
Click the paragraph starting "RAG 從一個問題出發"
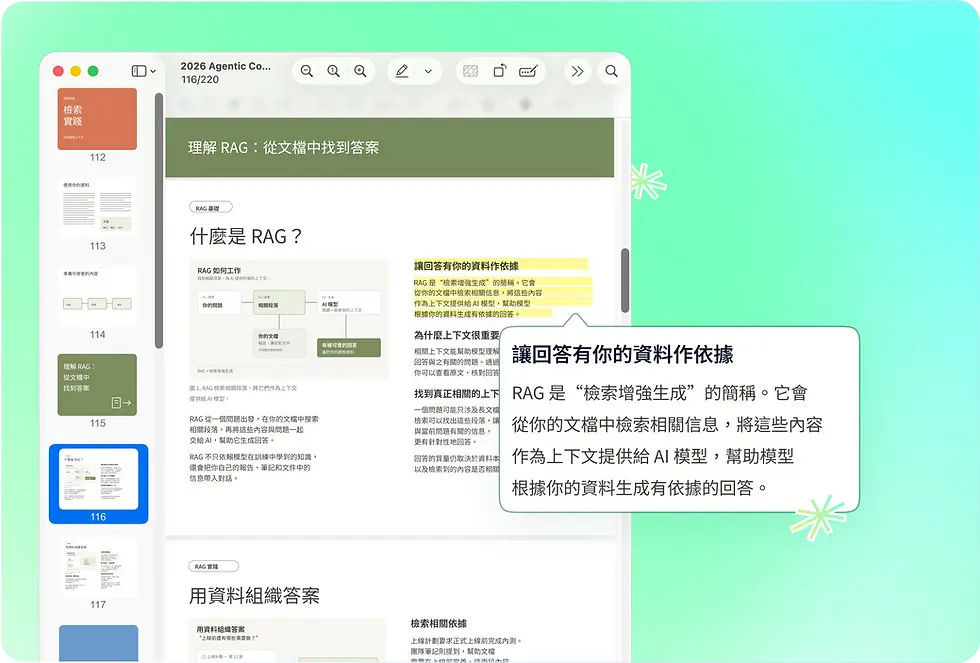254,429
